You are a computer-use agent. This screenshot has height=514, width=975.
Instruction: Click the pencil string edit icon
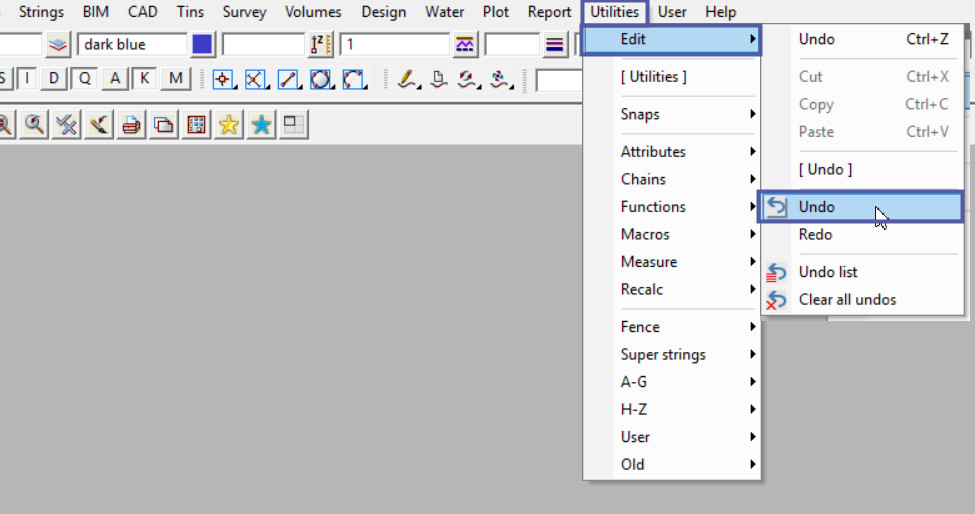coord(407,80)
